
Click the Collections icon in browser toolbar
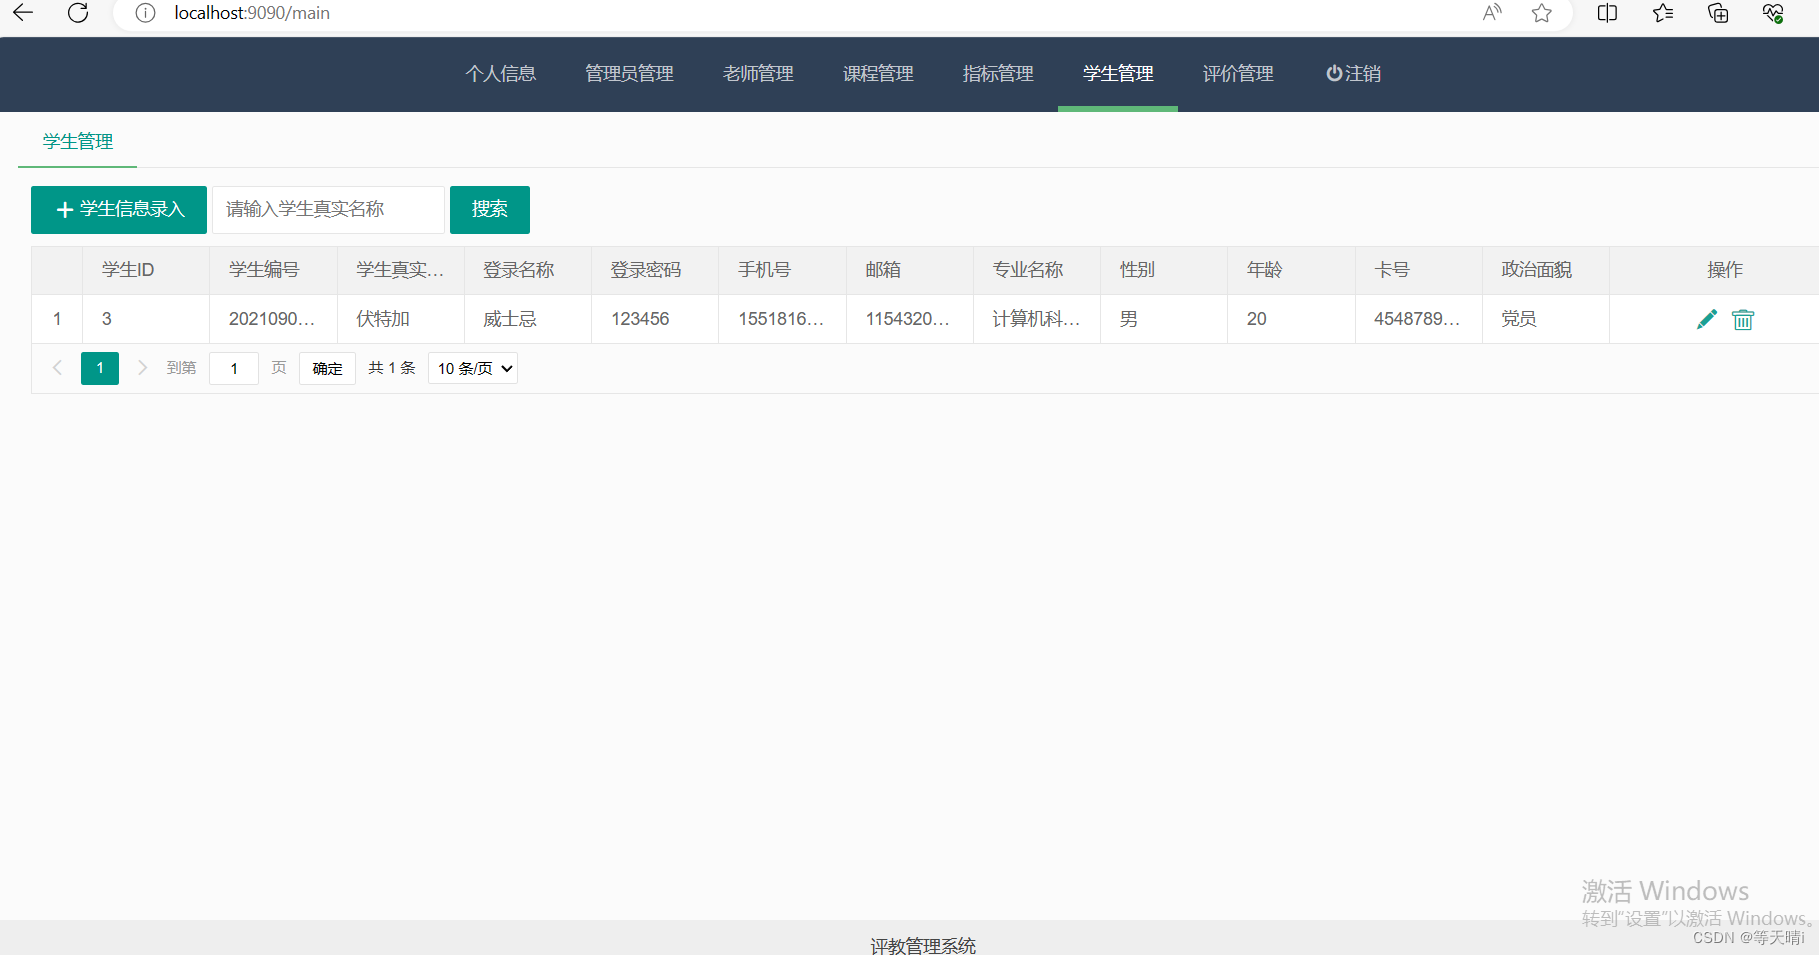[x=1718, y=13]
